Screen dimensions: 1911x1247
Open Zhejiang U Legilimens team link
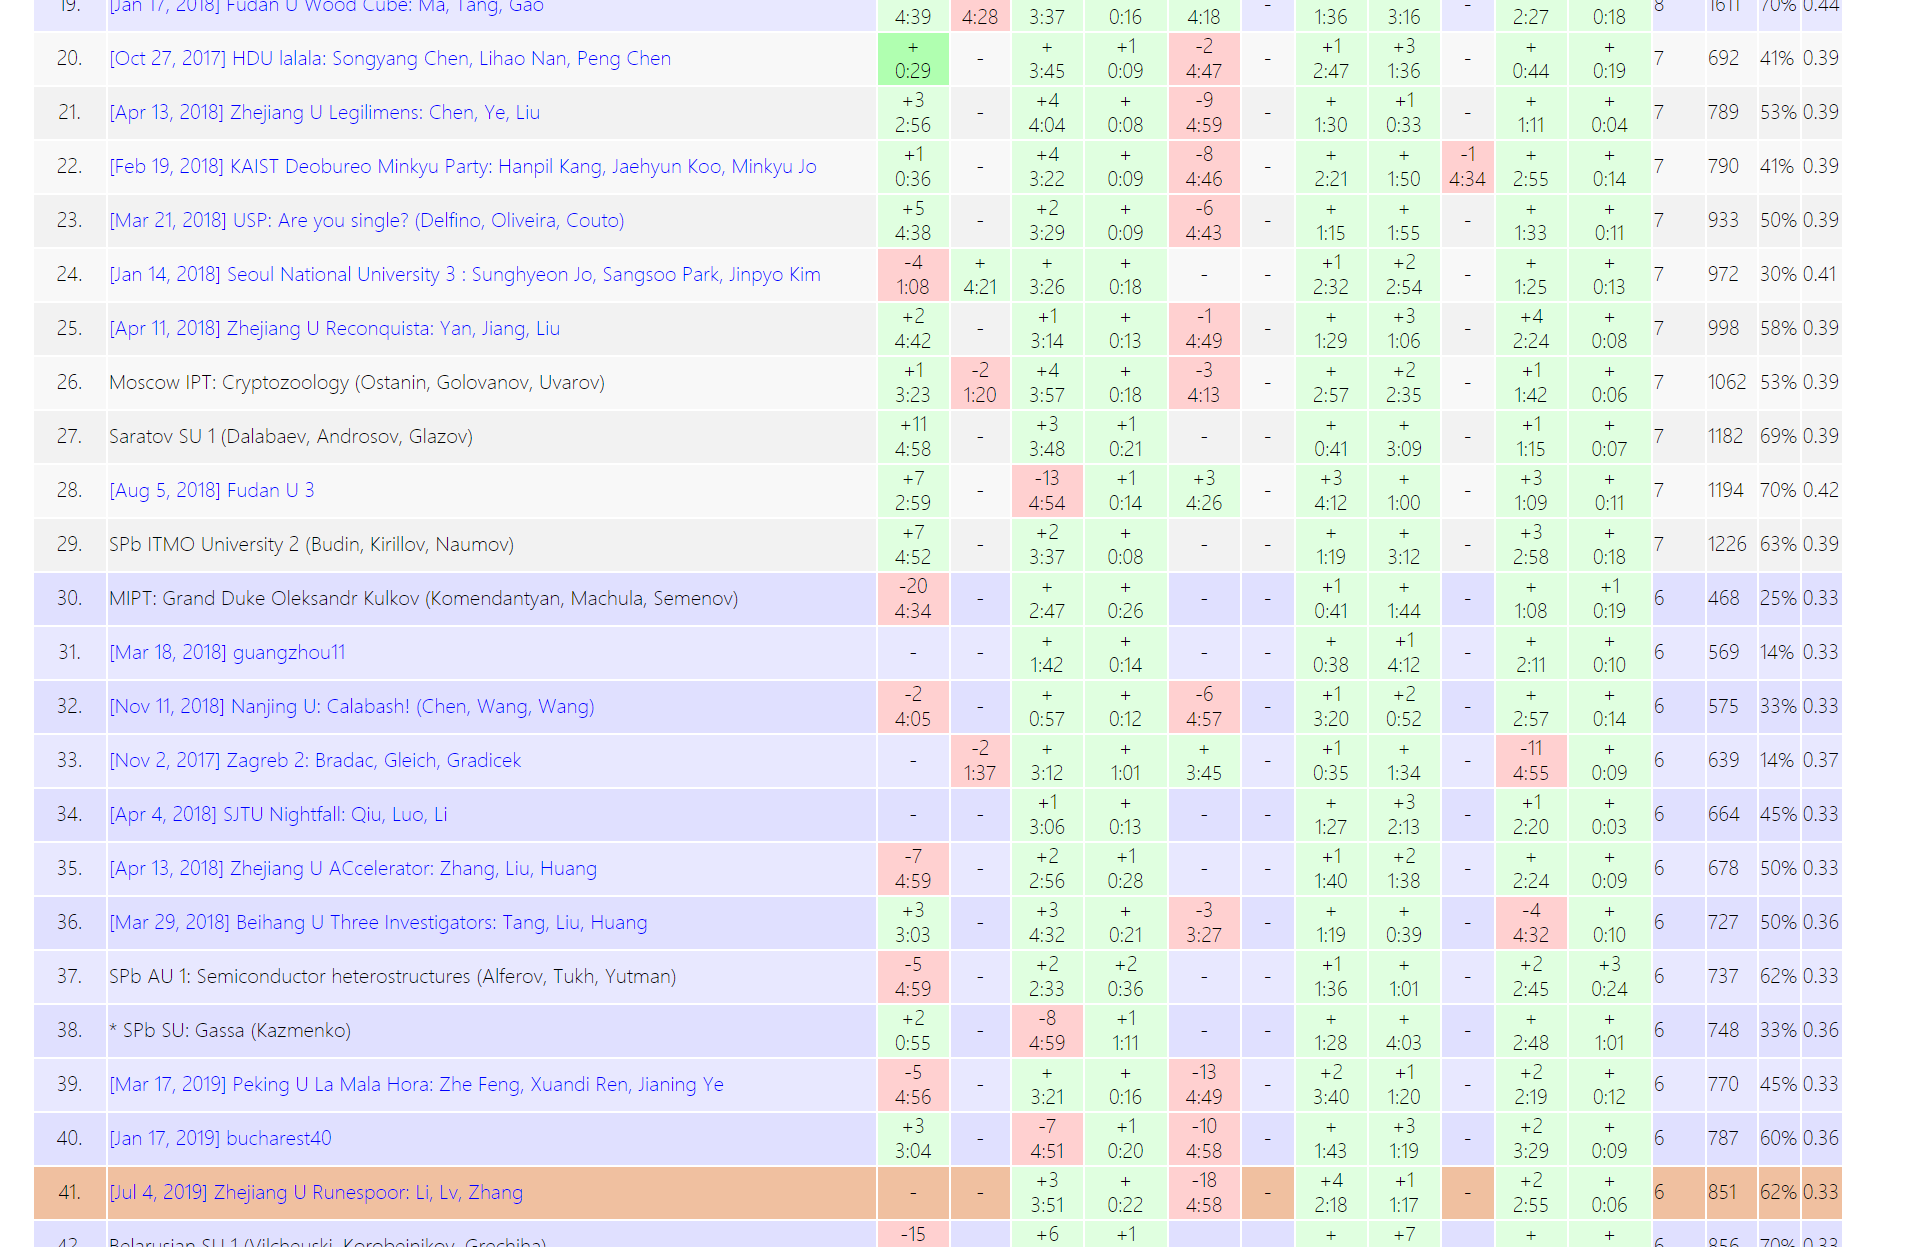[324, 113]
